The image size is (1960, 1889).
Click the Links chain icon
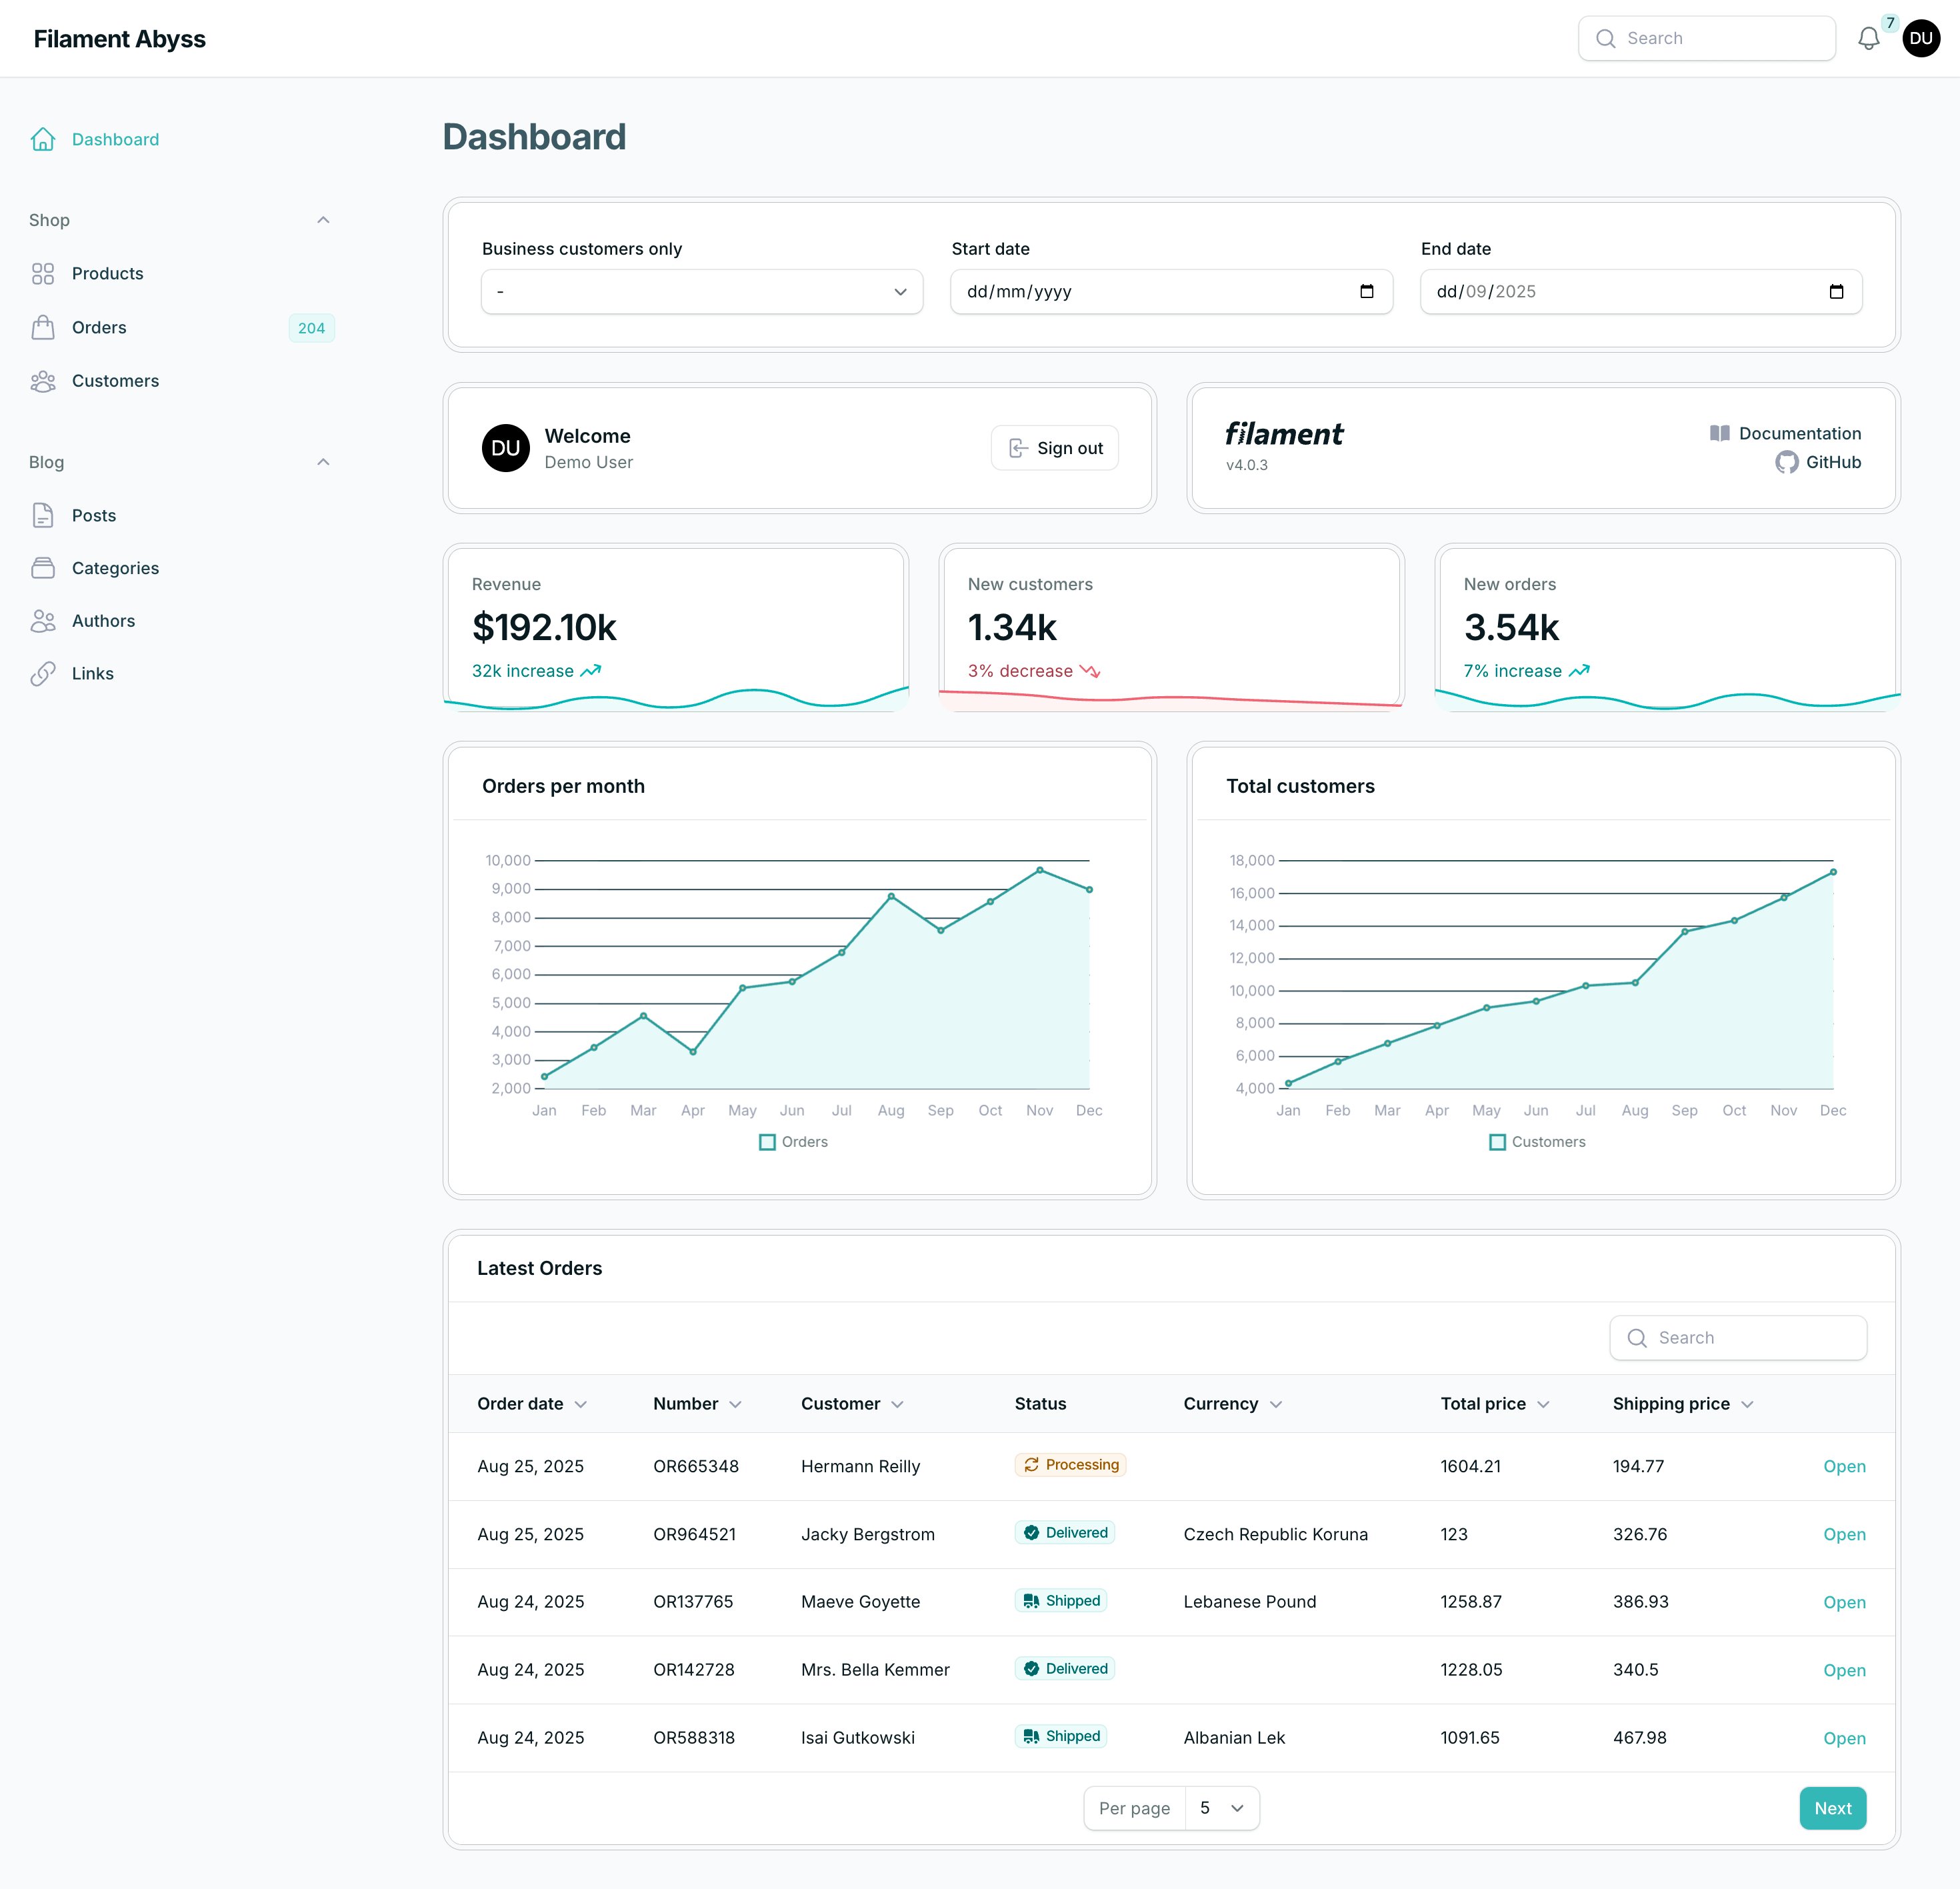(43, 673)
